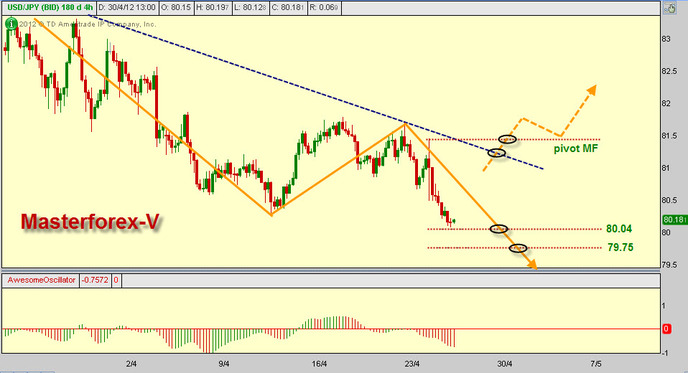Viewport: 688px width, 373px height.
Task: Open the AwesomeOscillator study label
Action: (x=41, y=280)
